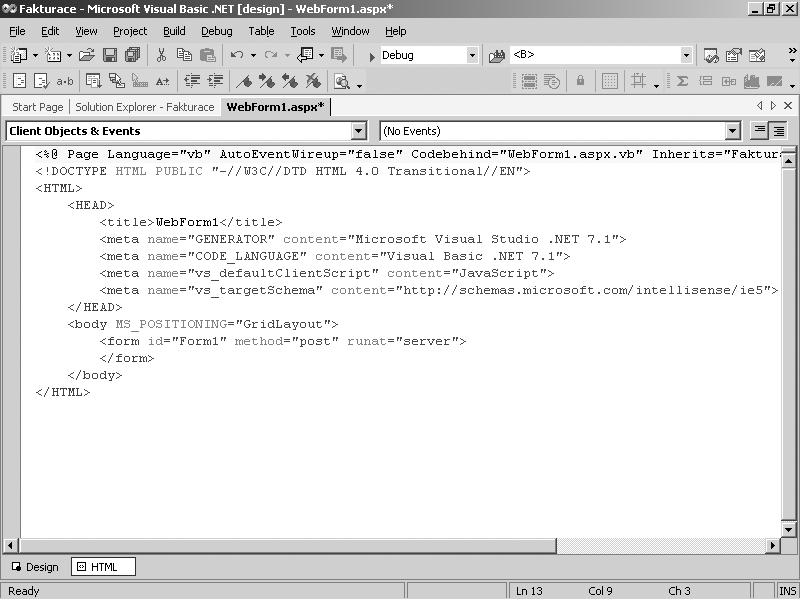This screenshot has width=800, height=600.
Task: Click the Paste clipboard icon
Action: [208, 55]
